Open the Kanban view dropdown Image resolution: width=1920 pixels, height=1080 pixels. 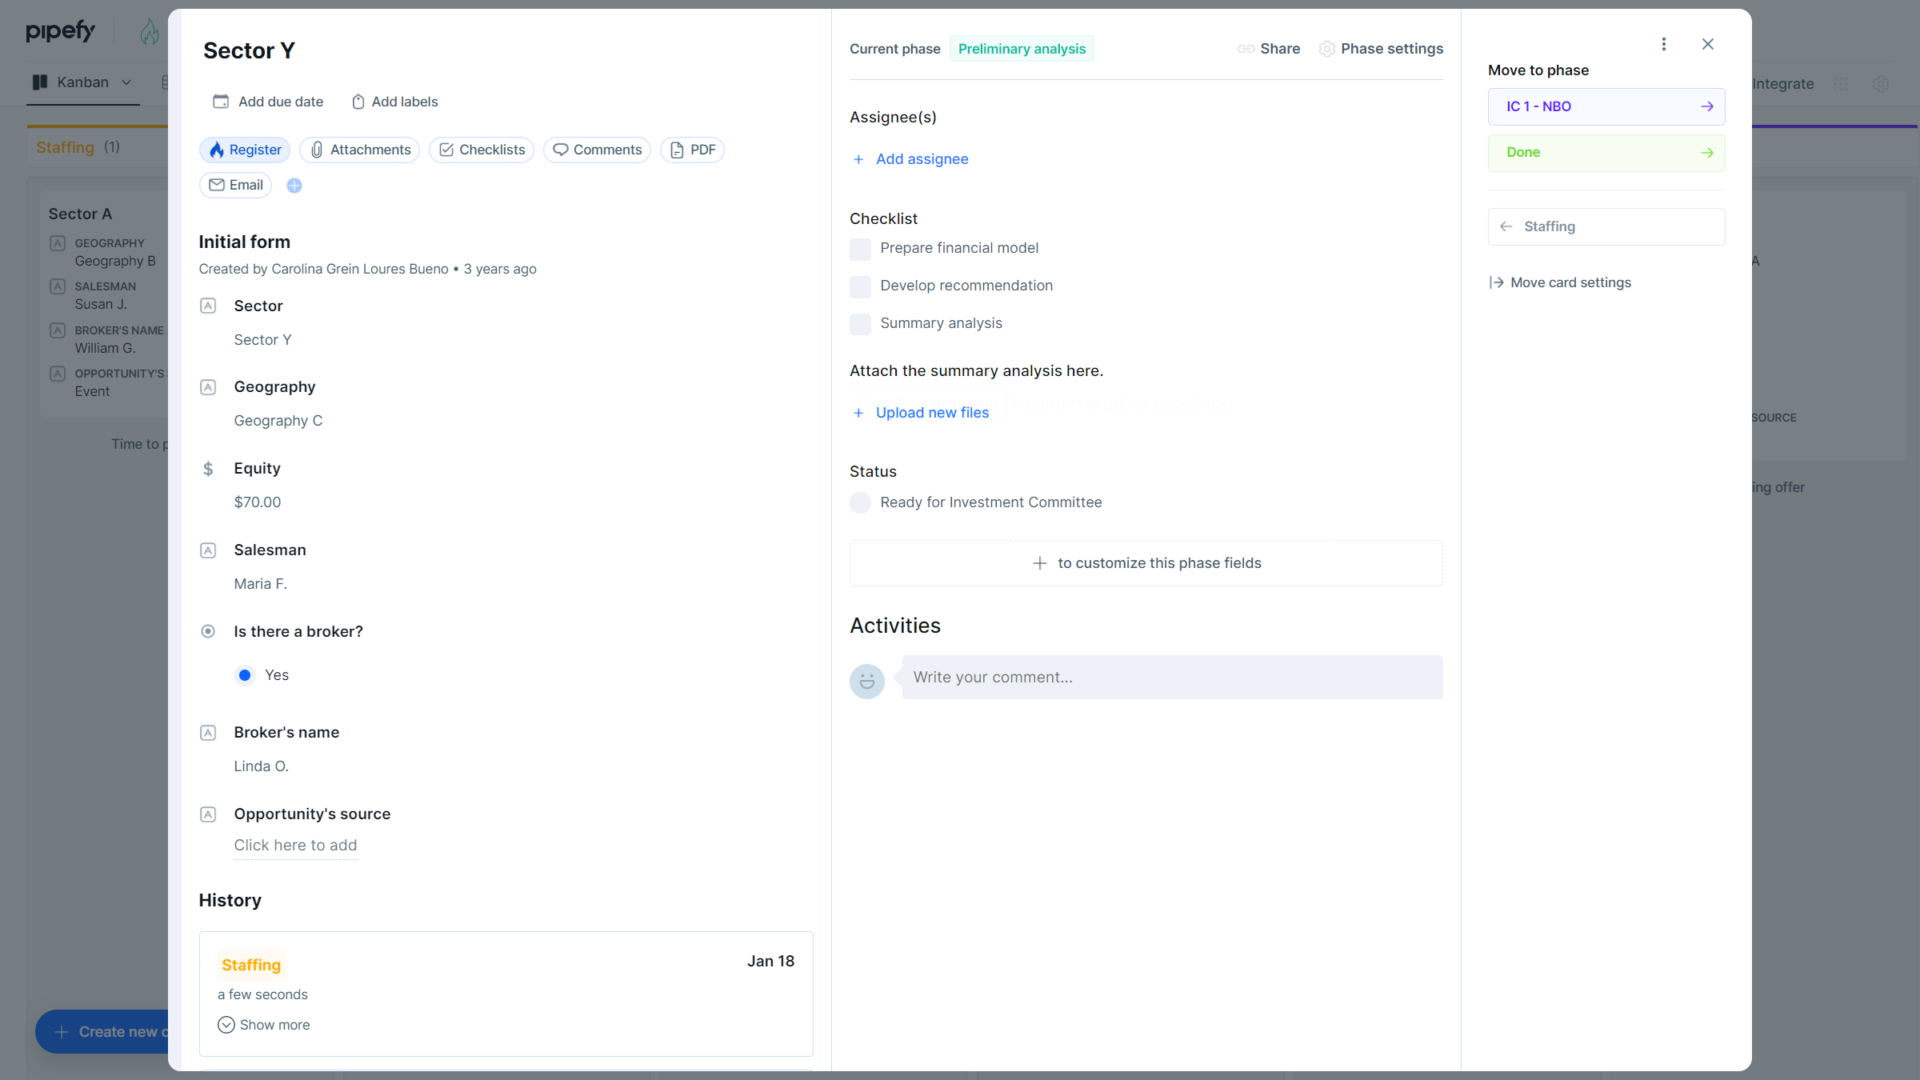(x=126, y=83)
